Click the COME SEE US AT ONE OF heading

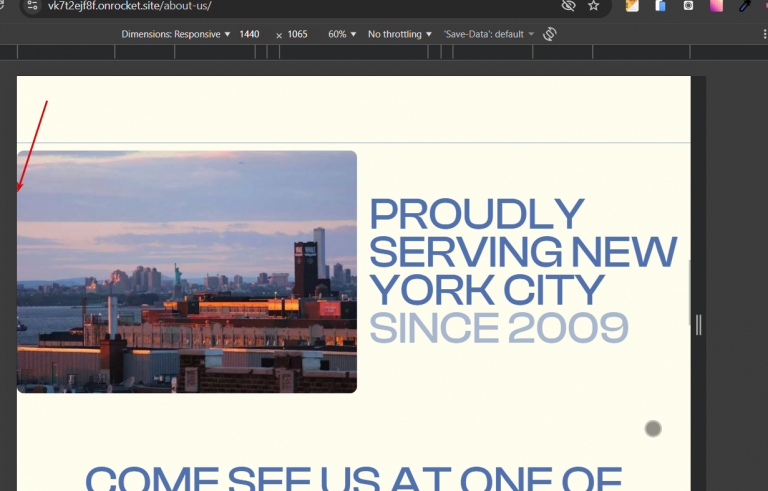click(x=354, y=478)
